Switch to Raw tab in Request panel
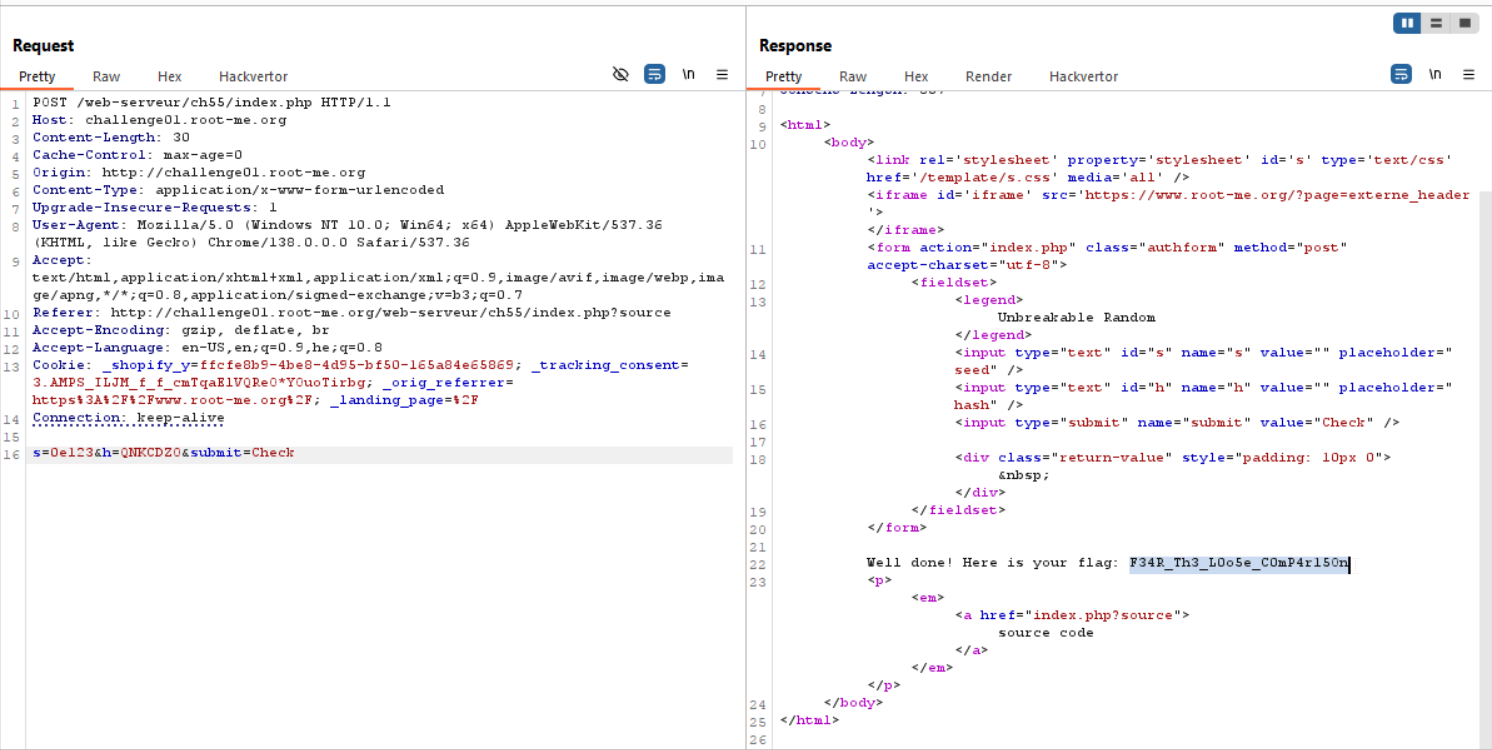Screen dimensions: 1492x750 coord(106,76)
